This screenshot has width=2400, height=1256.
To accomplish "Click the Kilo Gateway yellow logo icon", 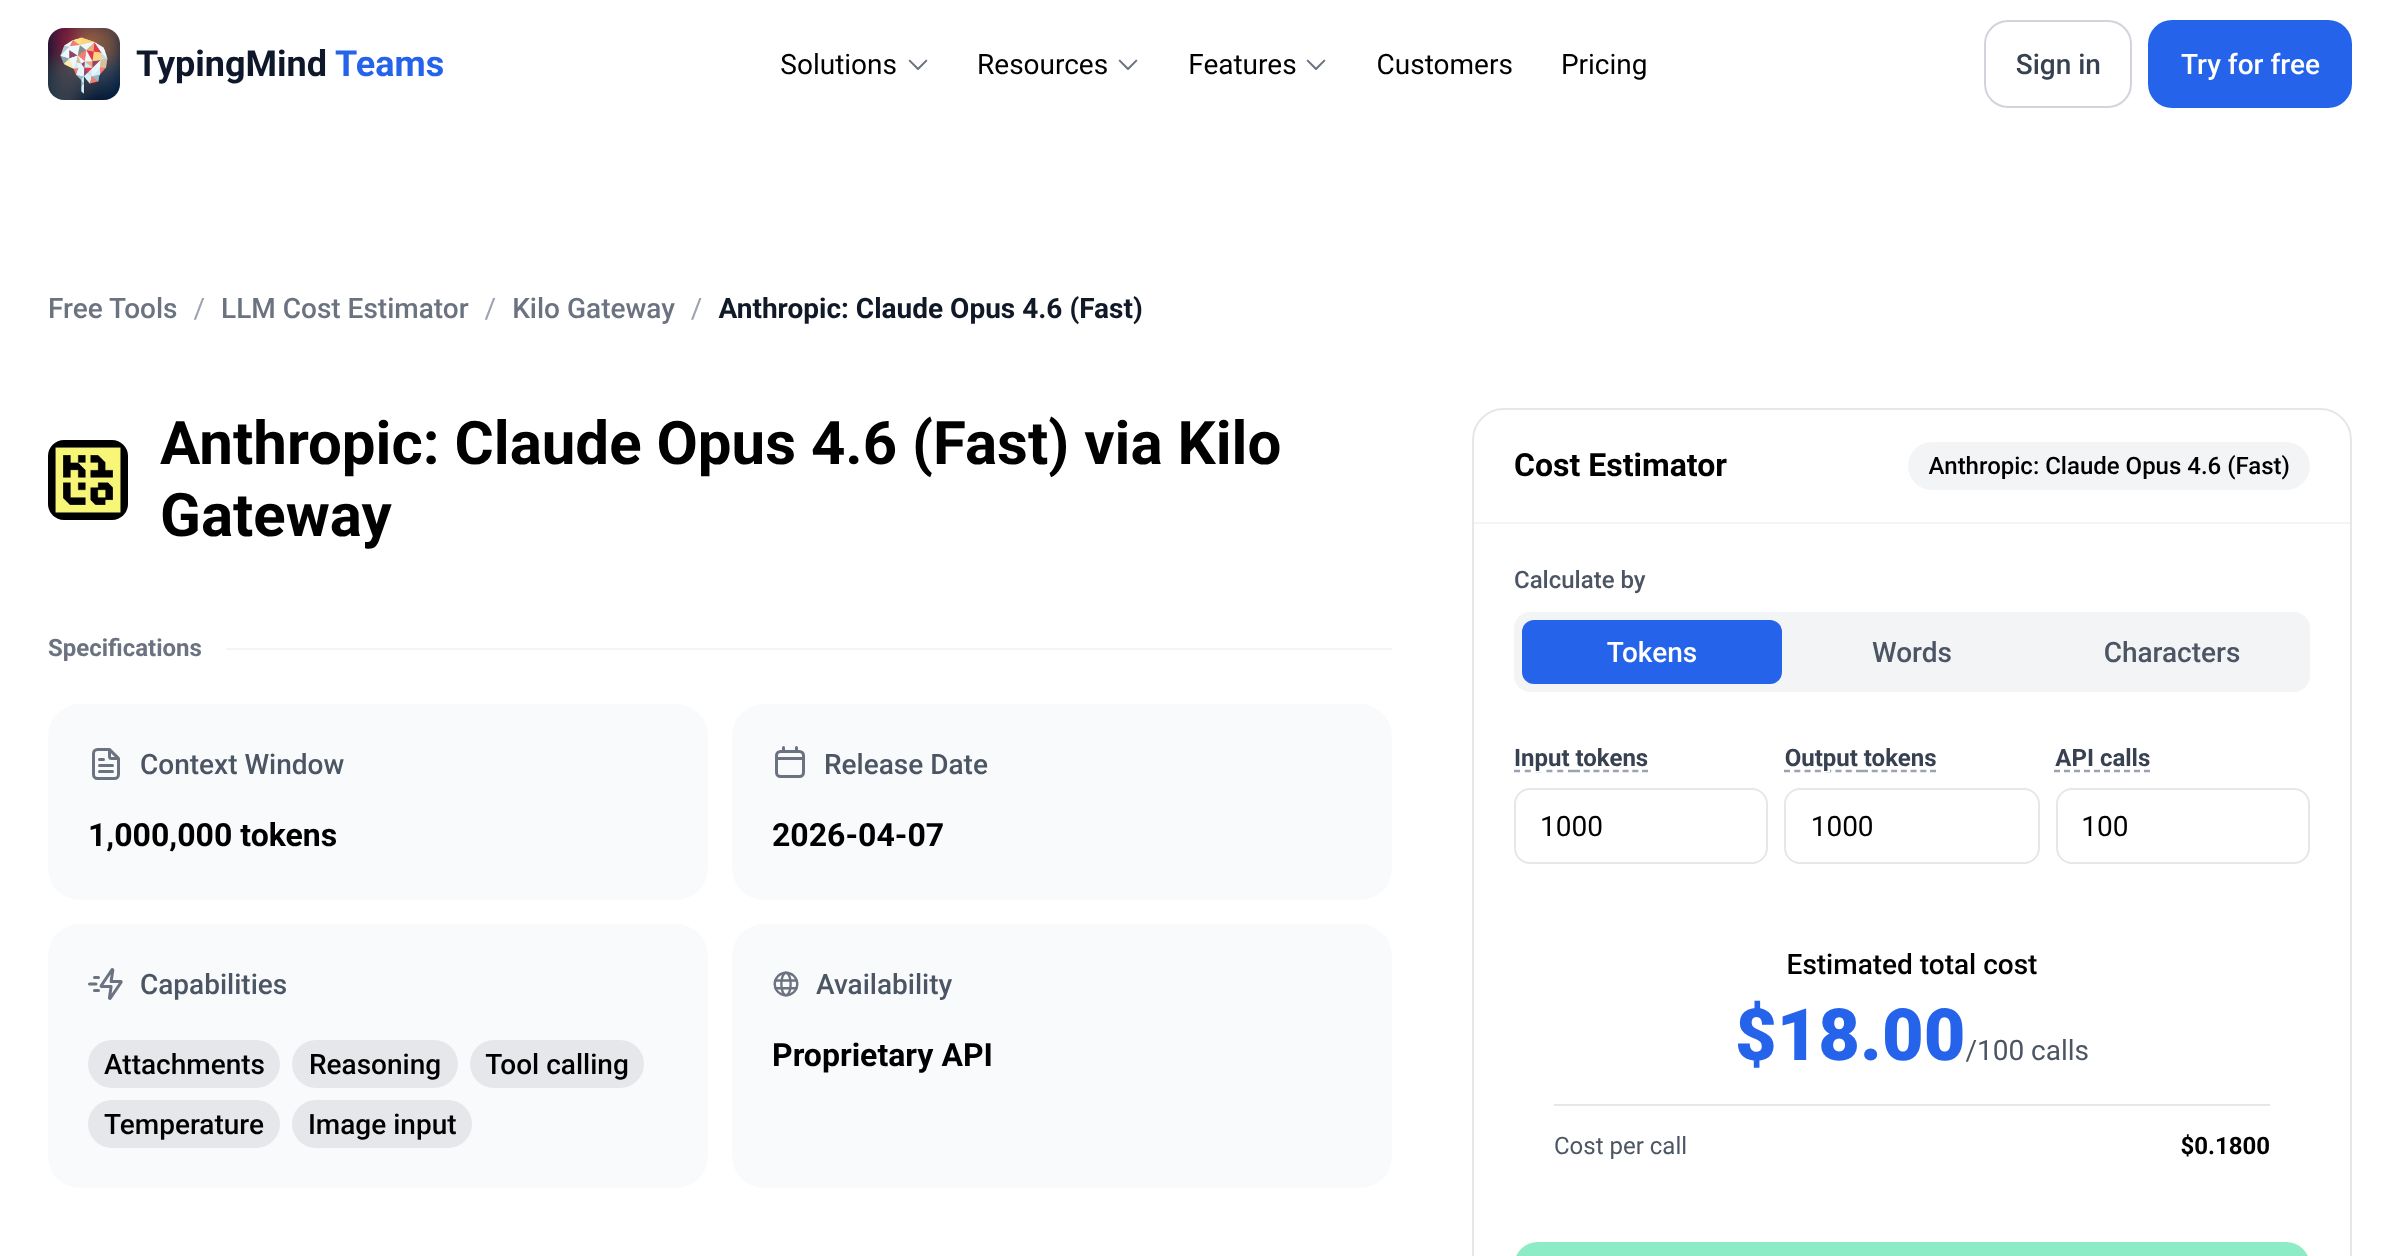I will (88, 480).
